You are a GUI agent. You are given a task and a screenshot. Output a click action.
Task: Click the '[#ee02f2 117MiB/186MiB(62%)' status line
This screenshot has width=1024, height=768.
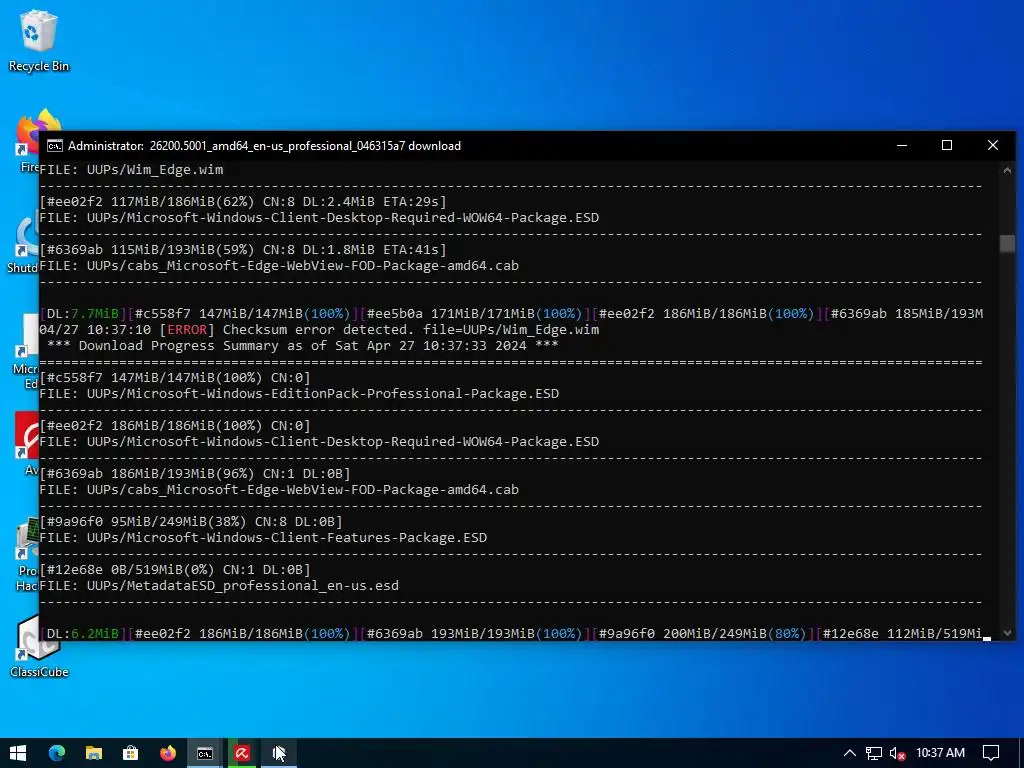[x=242, y=202]
